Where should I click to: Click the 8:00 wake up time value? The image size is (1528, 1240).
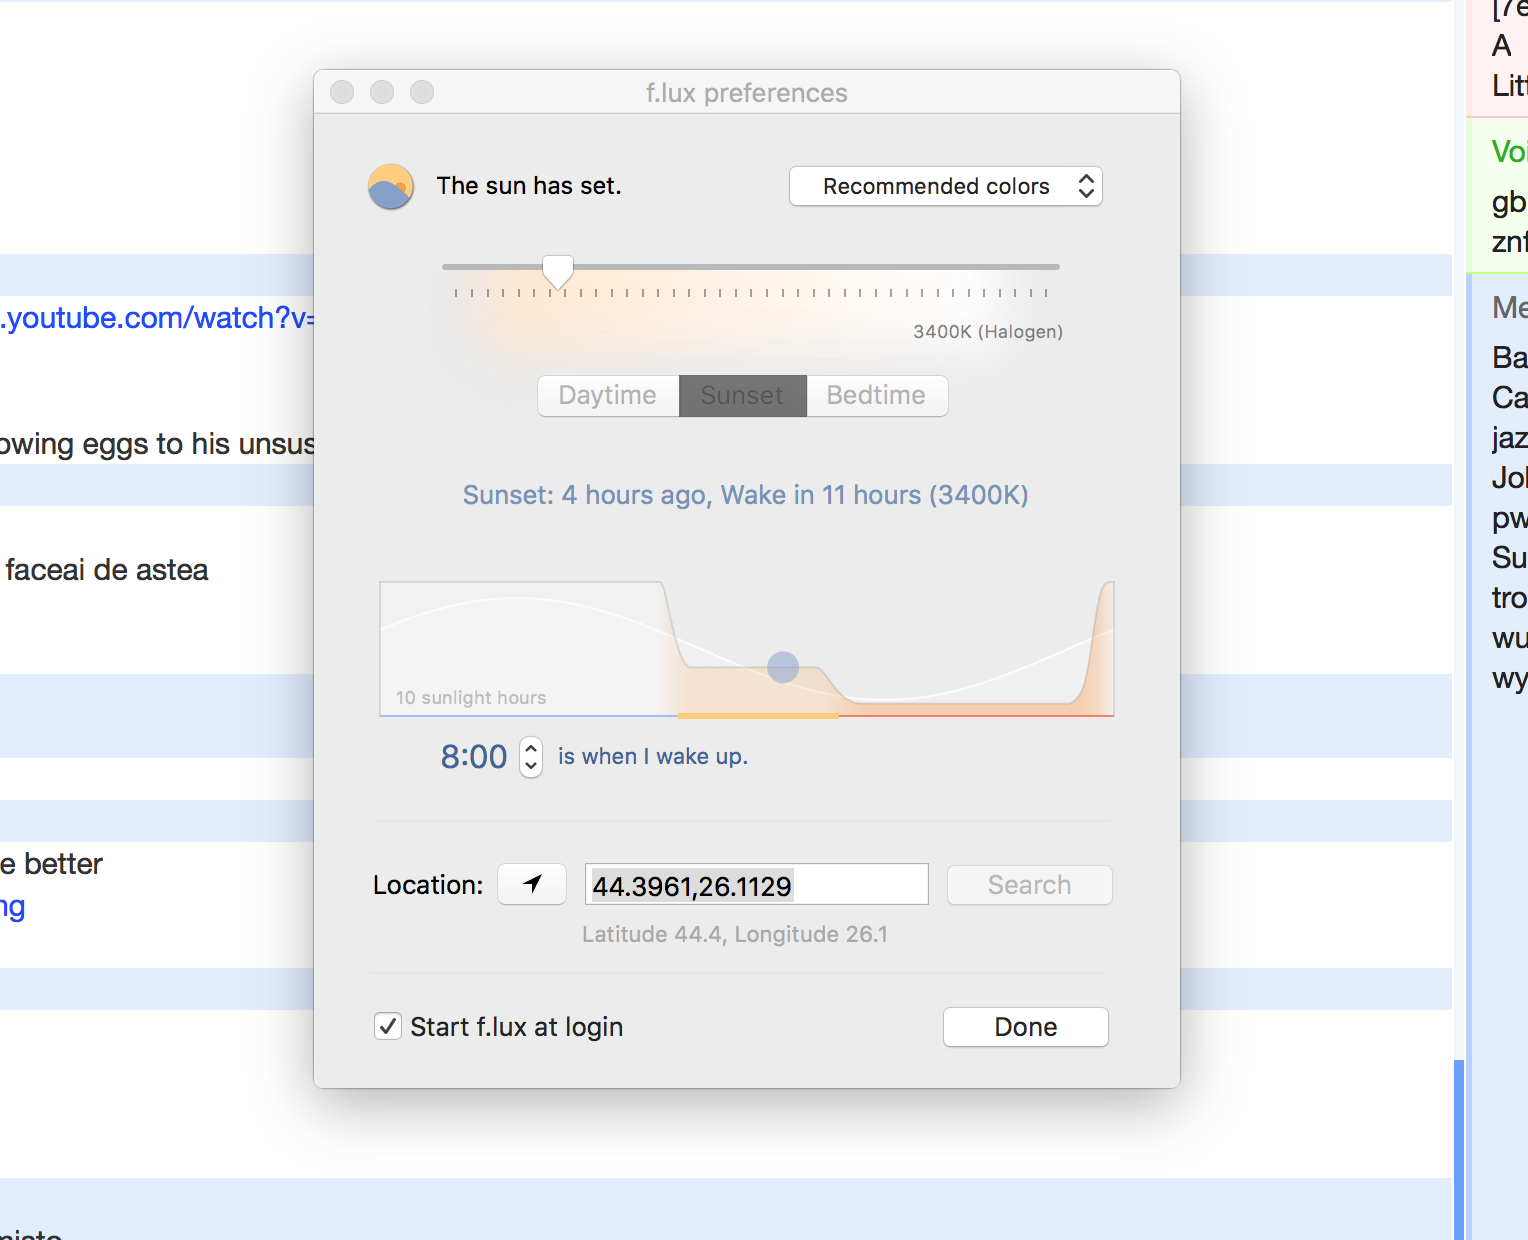pos(474,757)
